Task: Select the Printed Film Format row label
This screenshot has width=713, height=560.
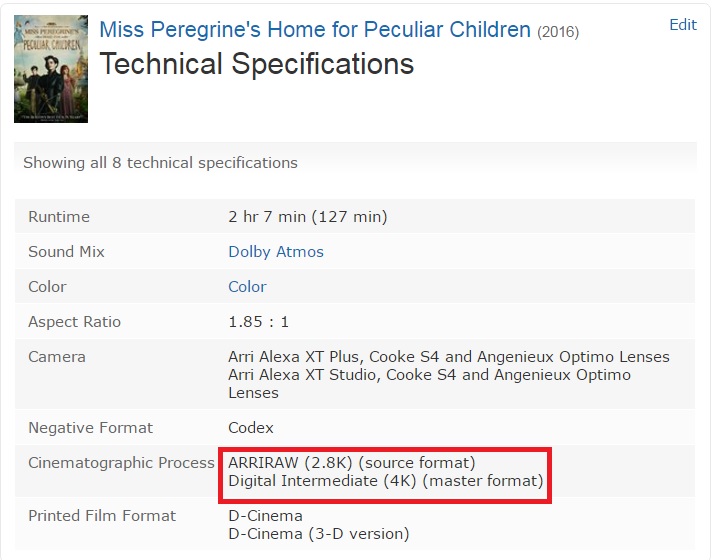Action: 102,516
